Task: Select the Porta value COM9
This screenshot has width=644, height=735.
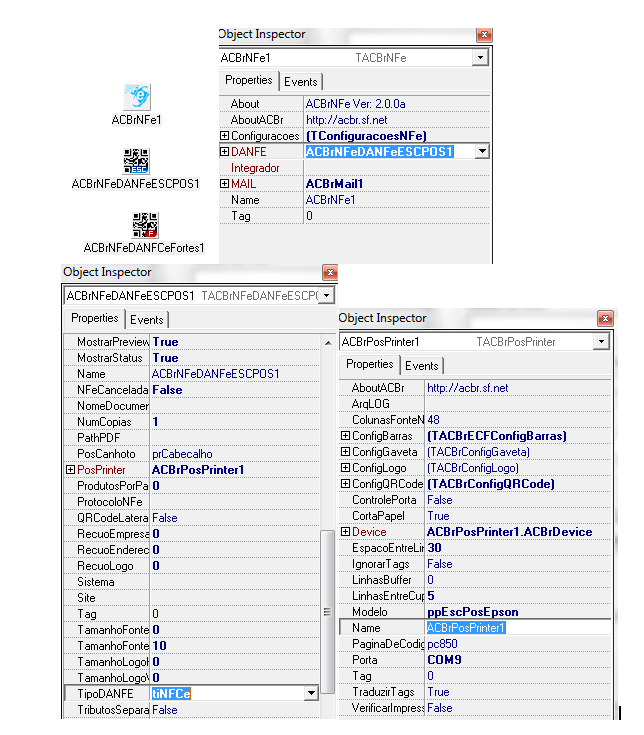Action: coord(444,660)
